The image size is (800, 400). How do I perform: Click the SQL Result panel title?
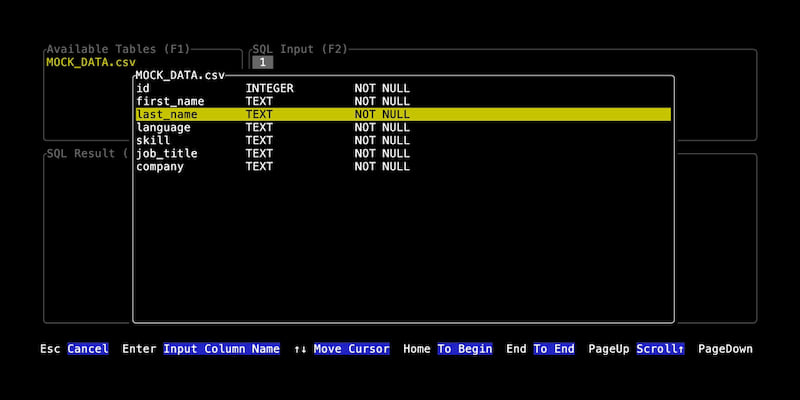[84, 153]
